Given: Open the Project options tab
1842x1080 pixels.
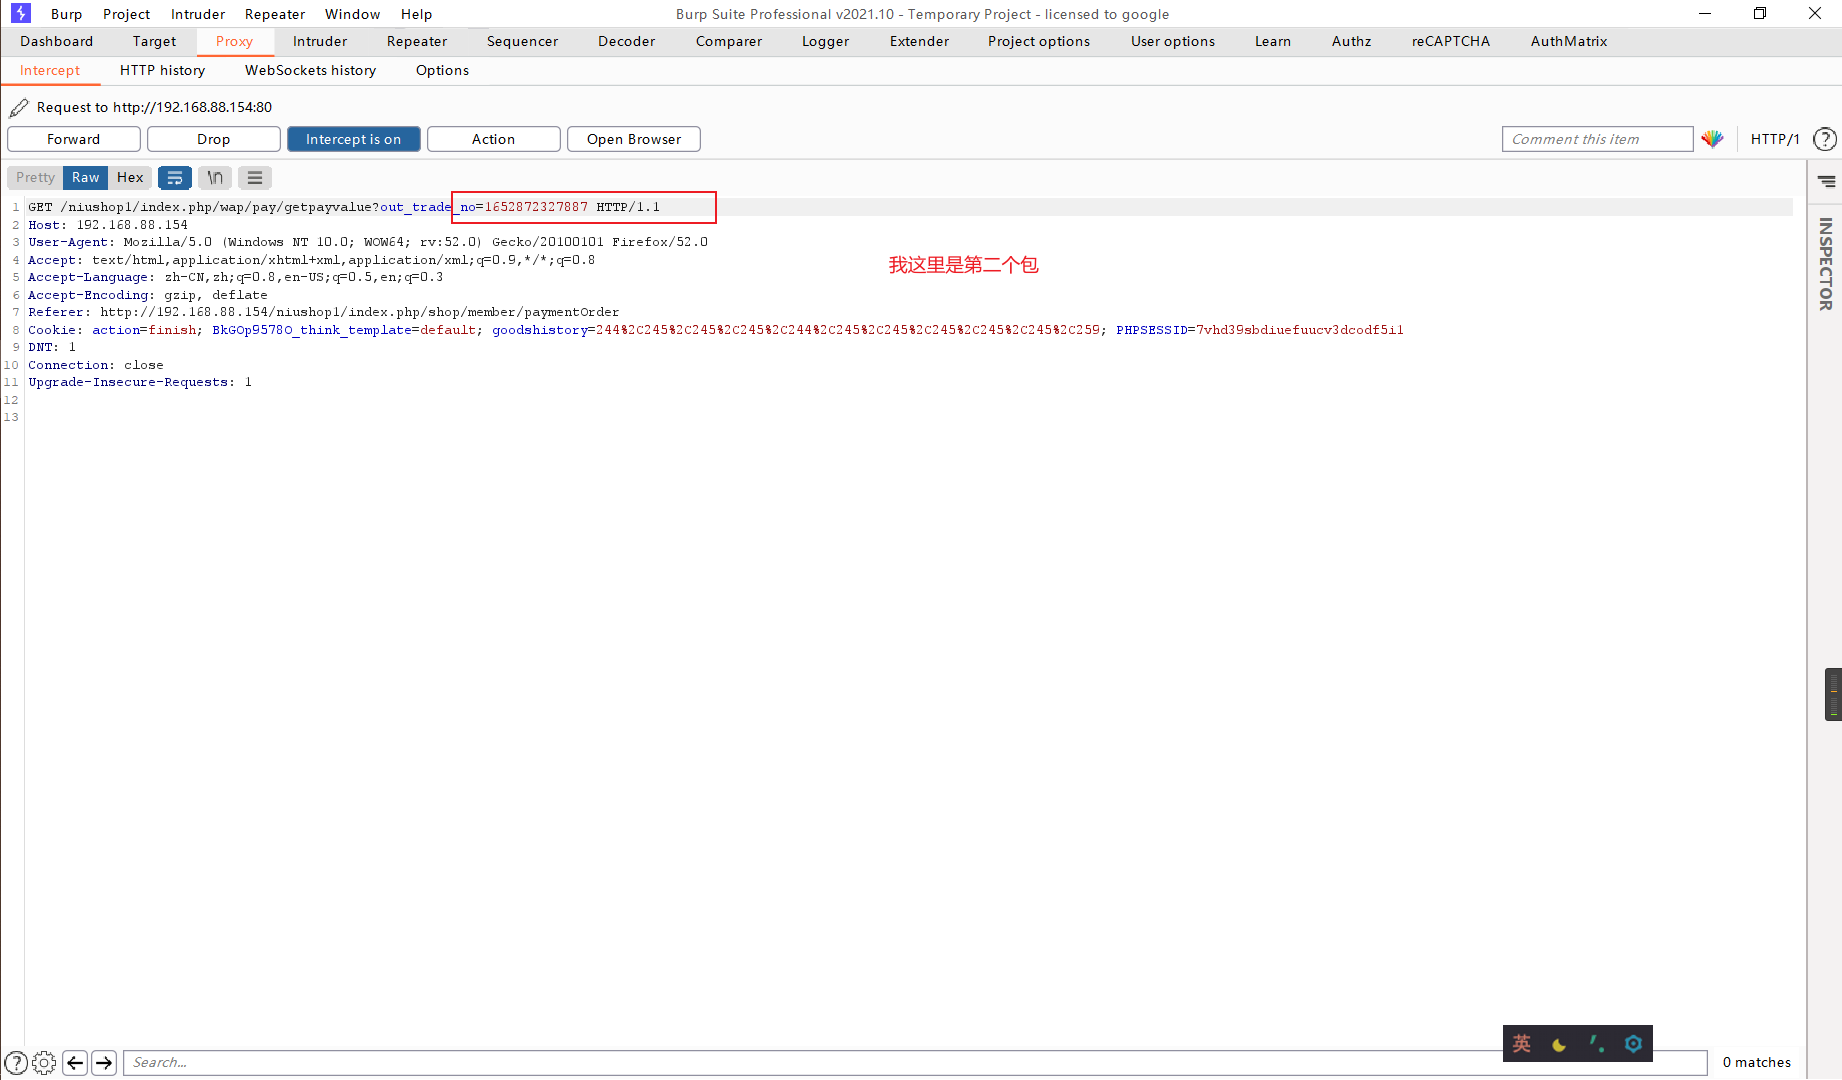Looking at the screenshot, I should point(1039,41).
